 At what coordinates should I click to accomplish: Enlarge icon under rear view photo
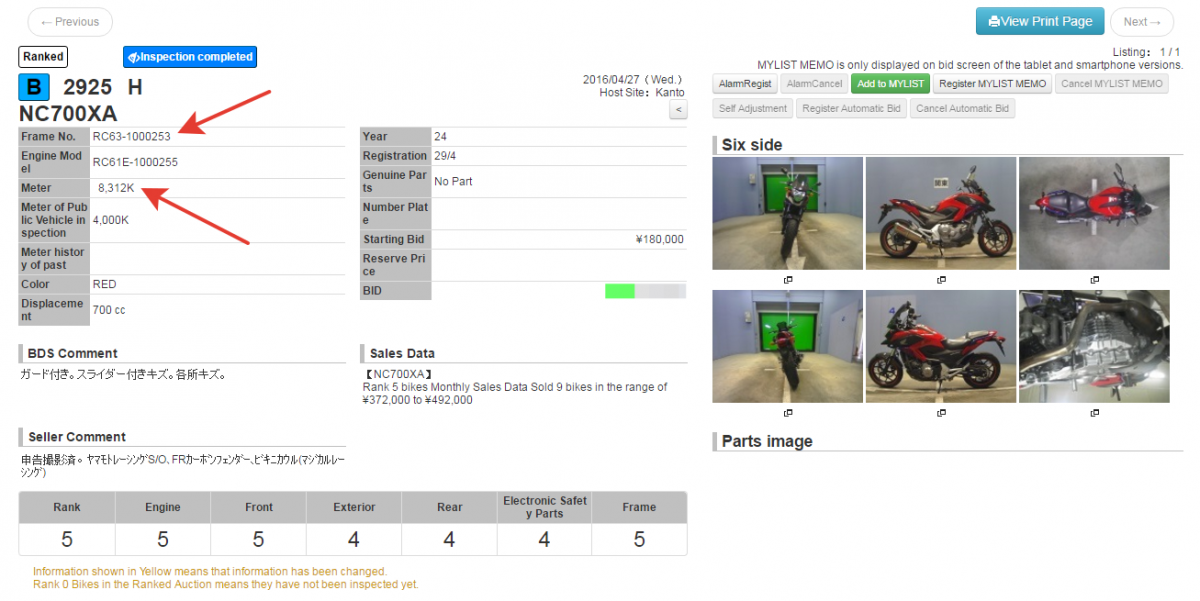click(x=788, y=412)
